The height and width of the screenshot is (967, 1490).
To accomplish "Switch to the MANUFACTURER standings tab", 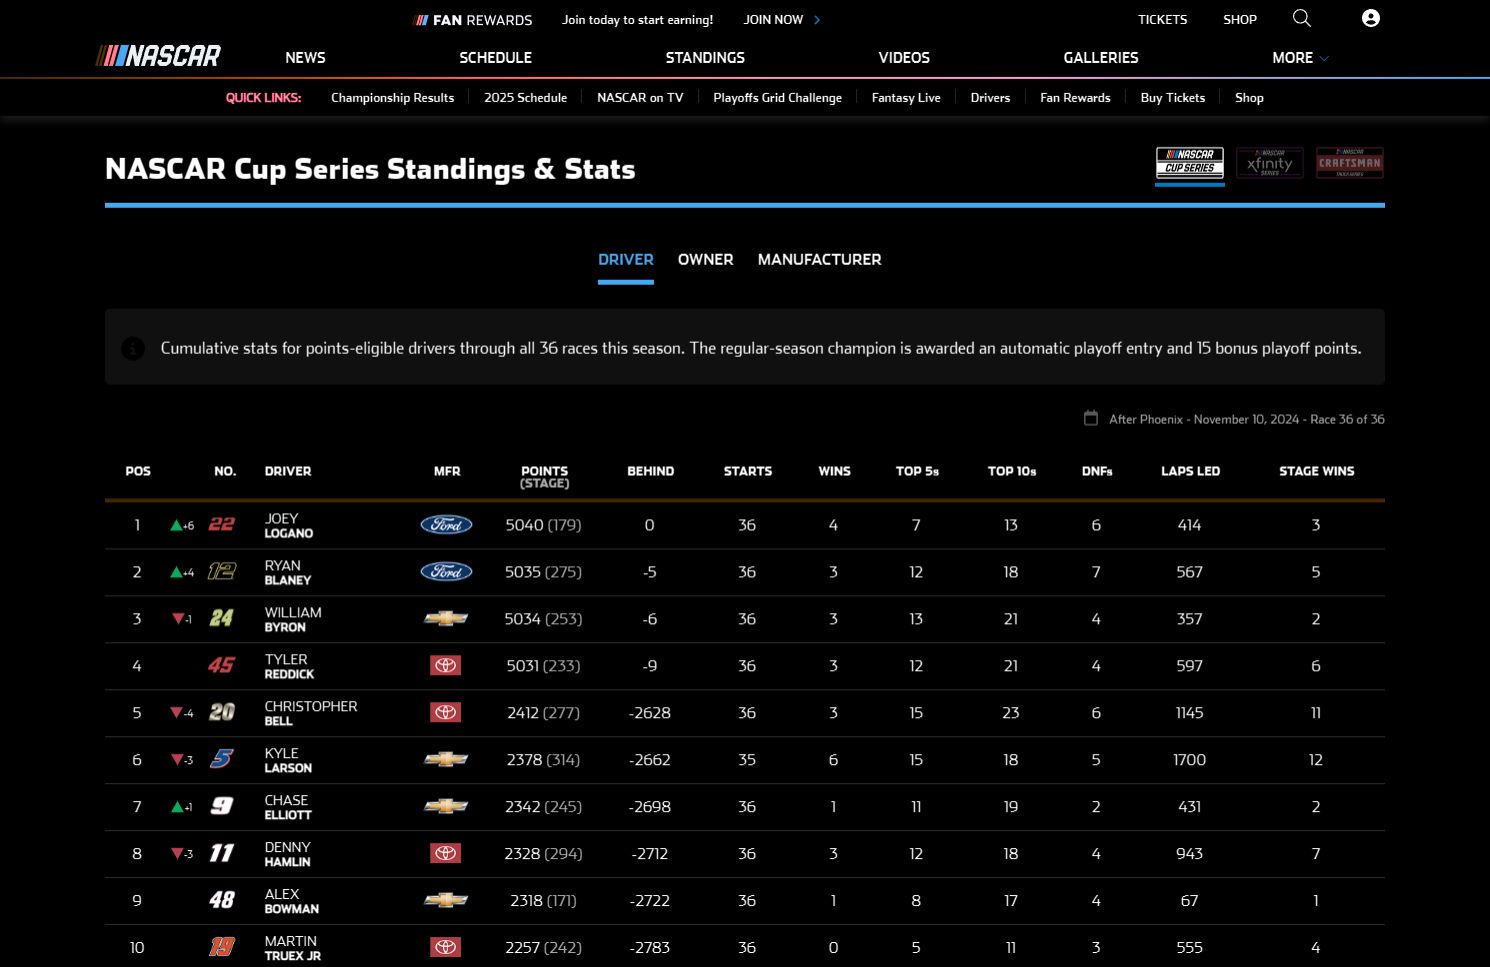I will 819,260.
